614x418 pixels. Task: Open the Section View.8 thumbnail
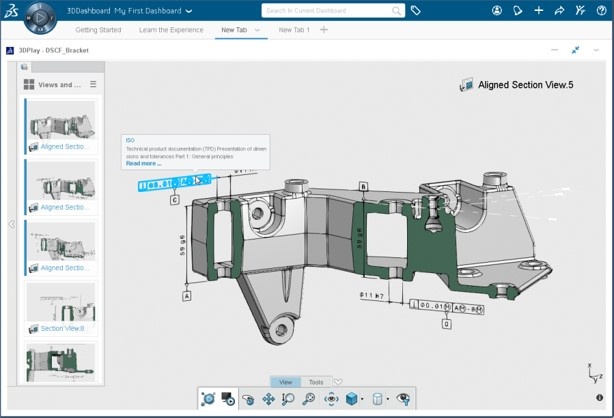click(61, 308)
